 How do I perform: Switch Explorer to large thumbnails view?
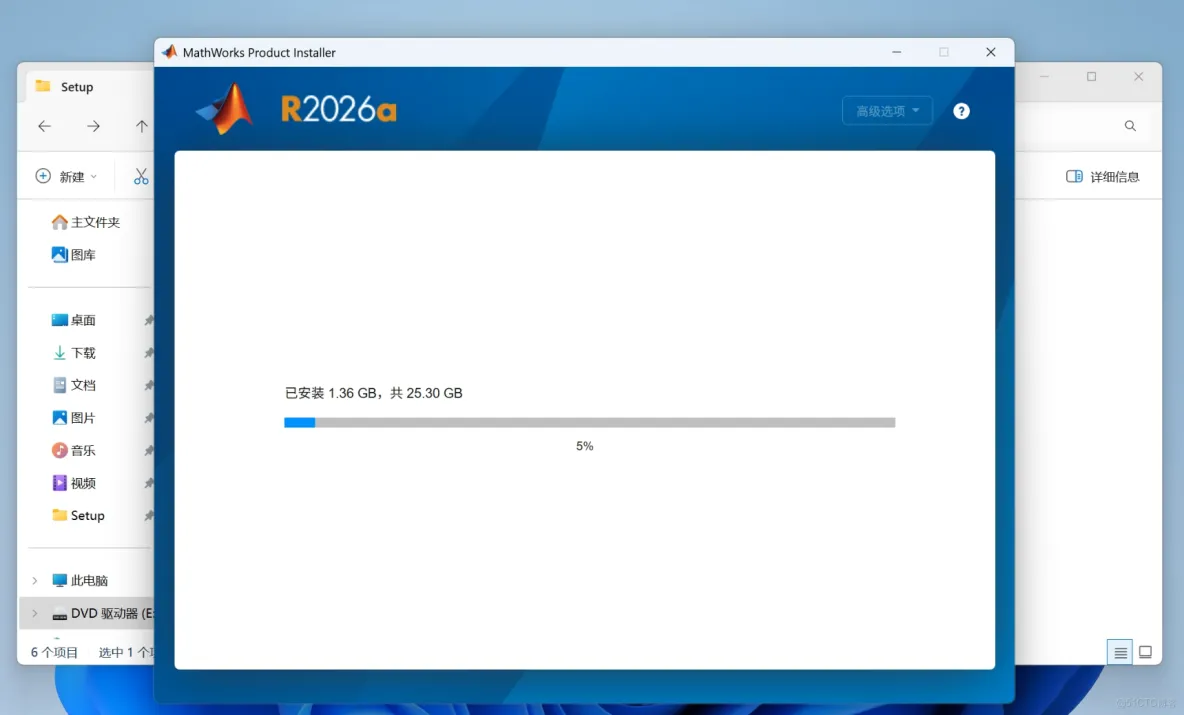click(1145, 652)
